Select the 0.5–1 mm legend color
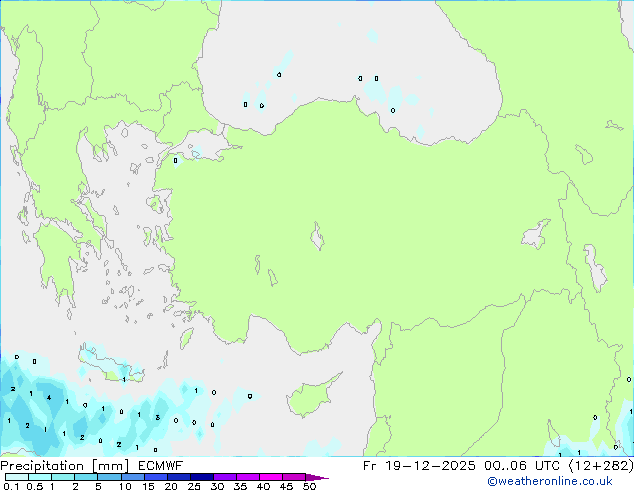This screenshot has height=490, width=634. click(40, 477)
